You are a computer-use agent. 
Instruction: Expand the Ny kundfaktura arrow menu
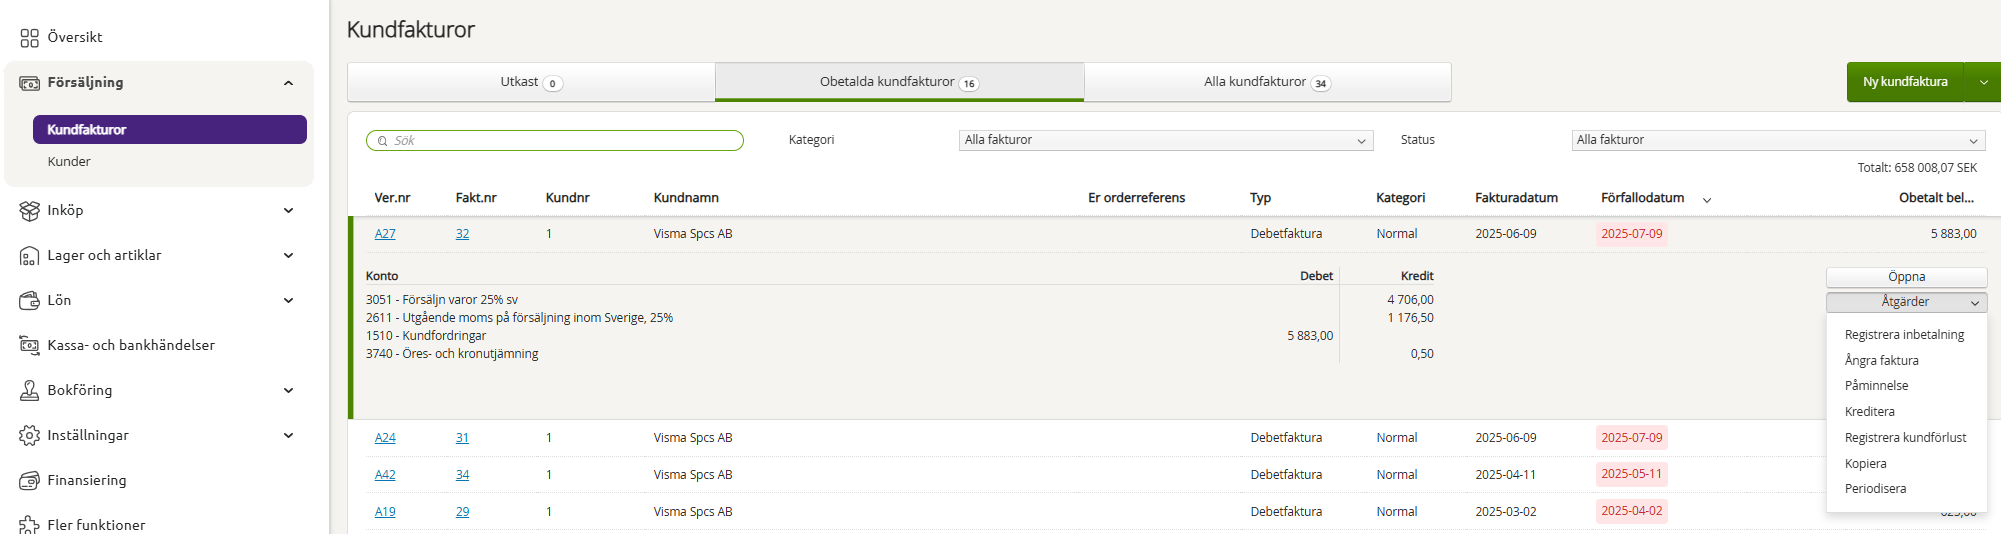coord(1983,82)
